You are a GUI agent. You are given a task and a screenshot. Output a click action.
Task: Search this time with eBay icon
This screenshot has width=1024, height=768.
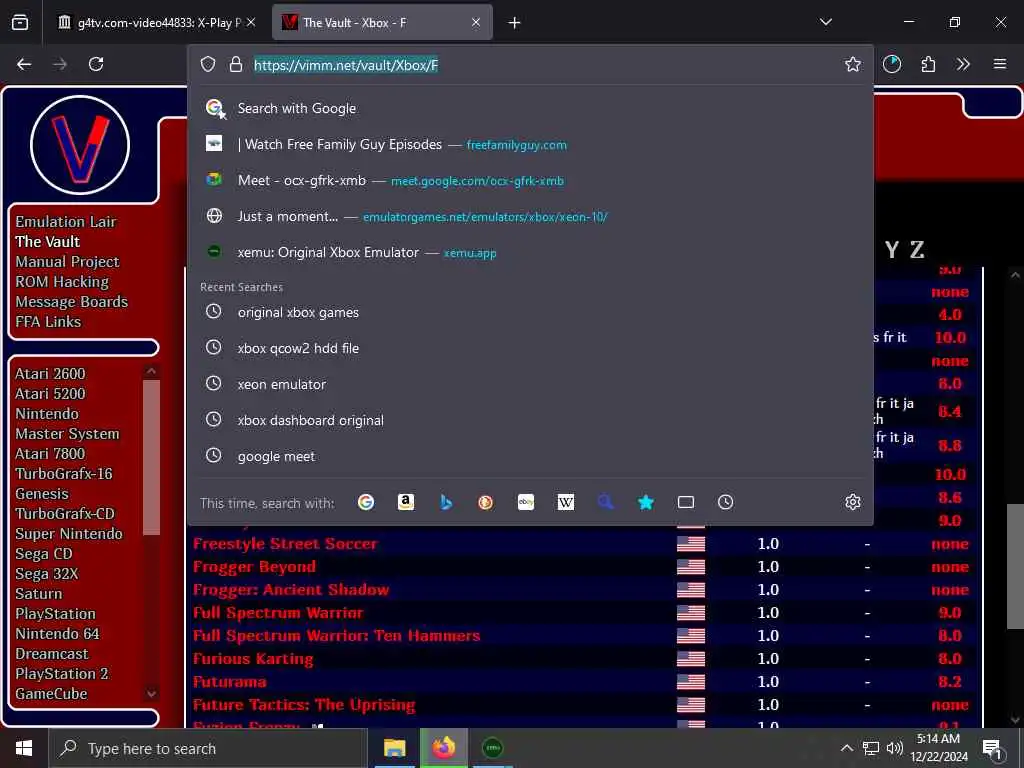(526, 502)
